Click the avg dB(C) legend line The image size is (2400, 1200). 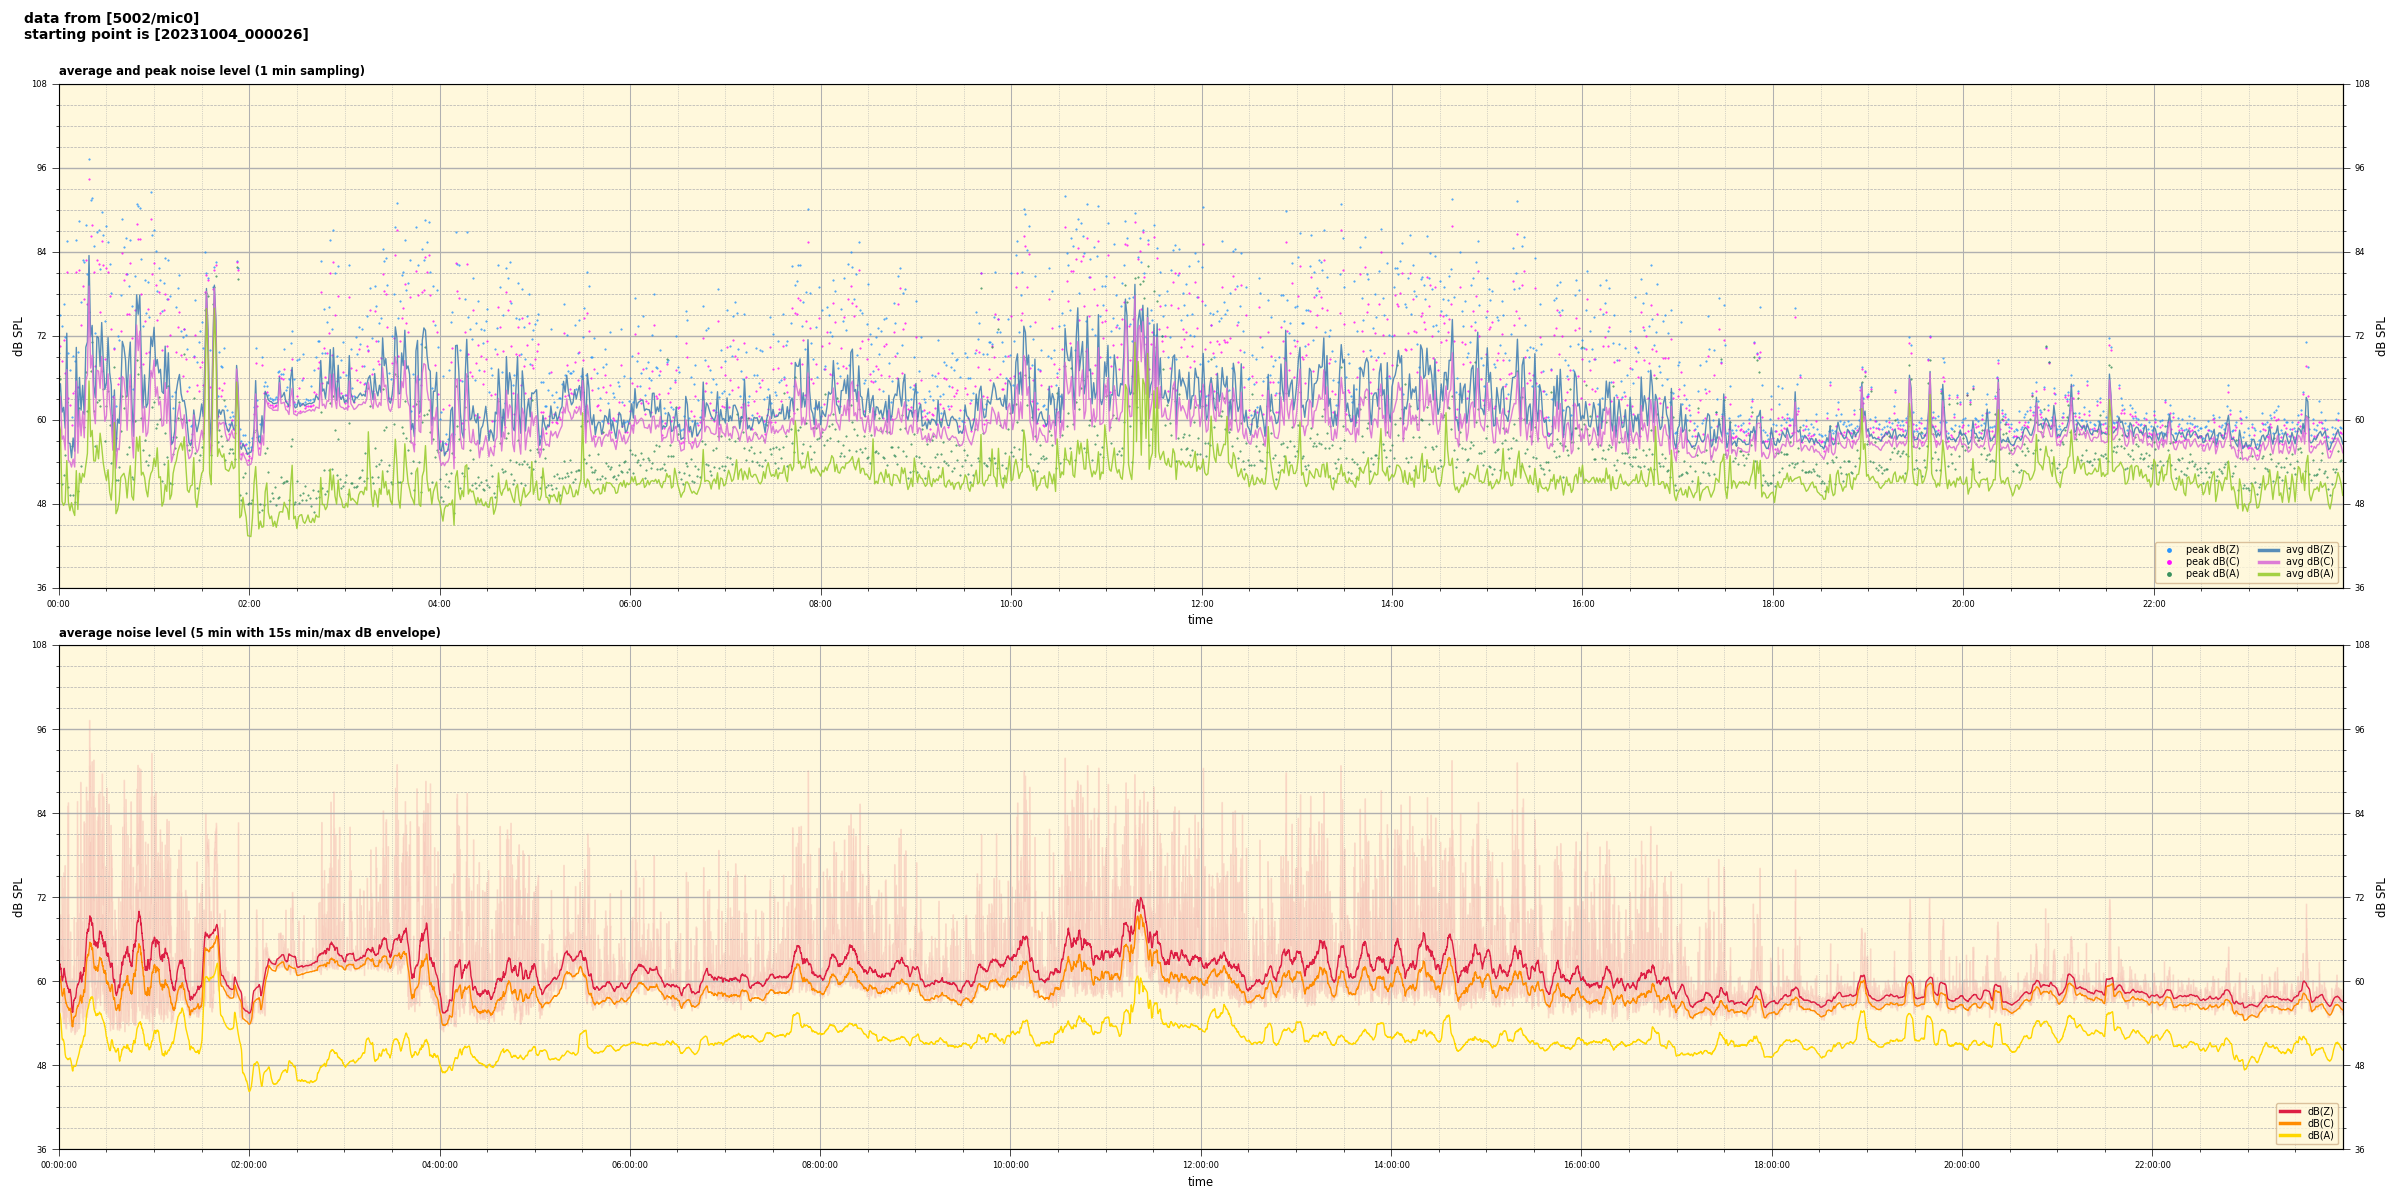pos(2269,562)
